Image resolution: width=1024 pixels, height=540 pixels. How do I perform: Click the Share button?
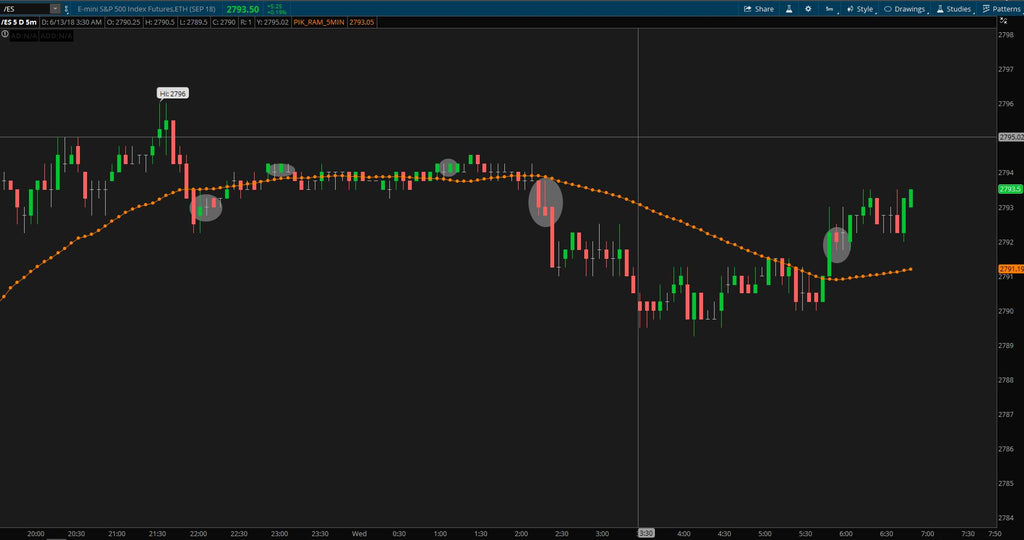pos(759,9)
